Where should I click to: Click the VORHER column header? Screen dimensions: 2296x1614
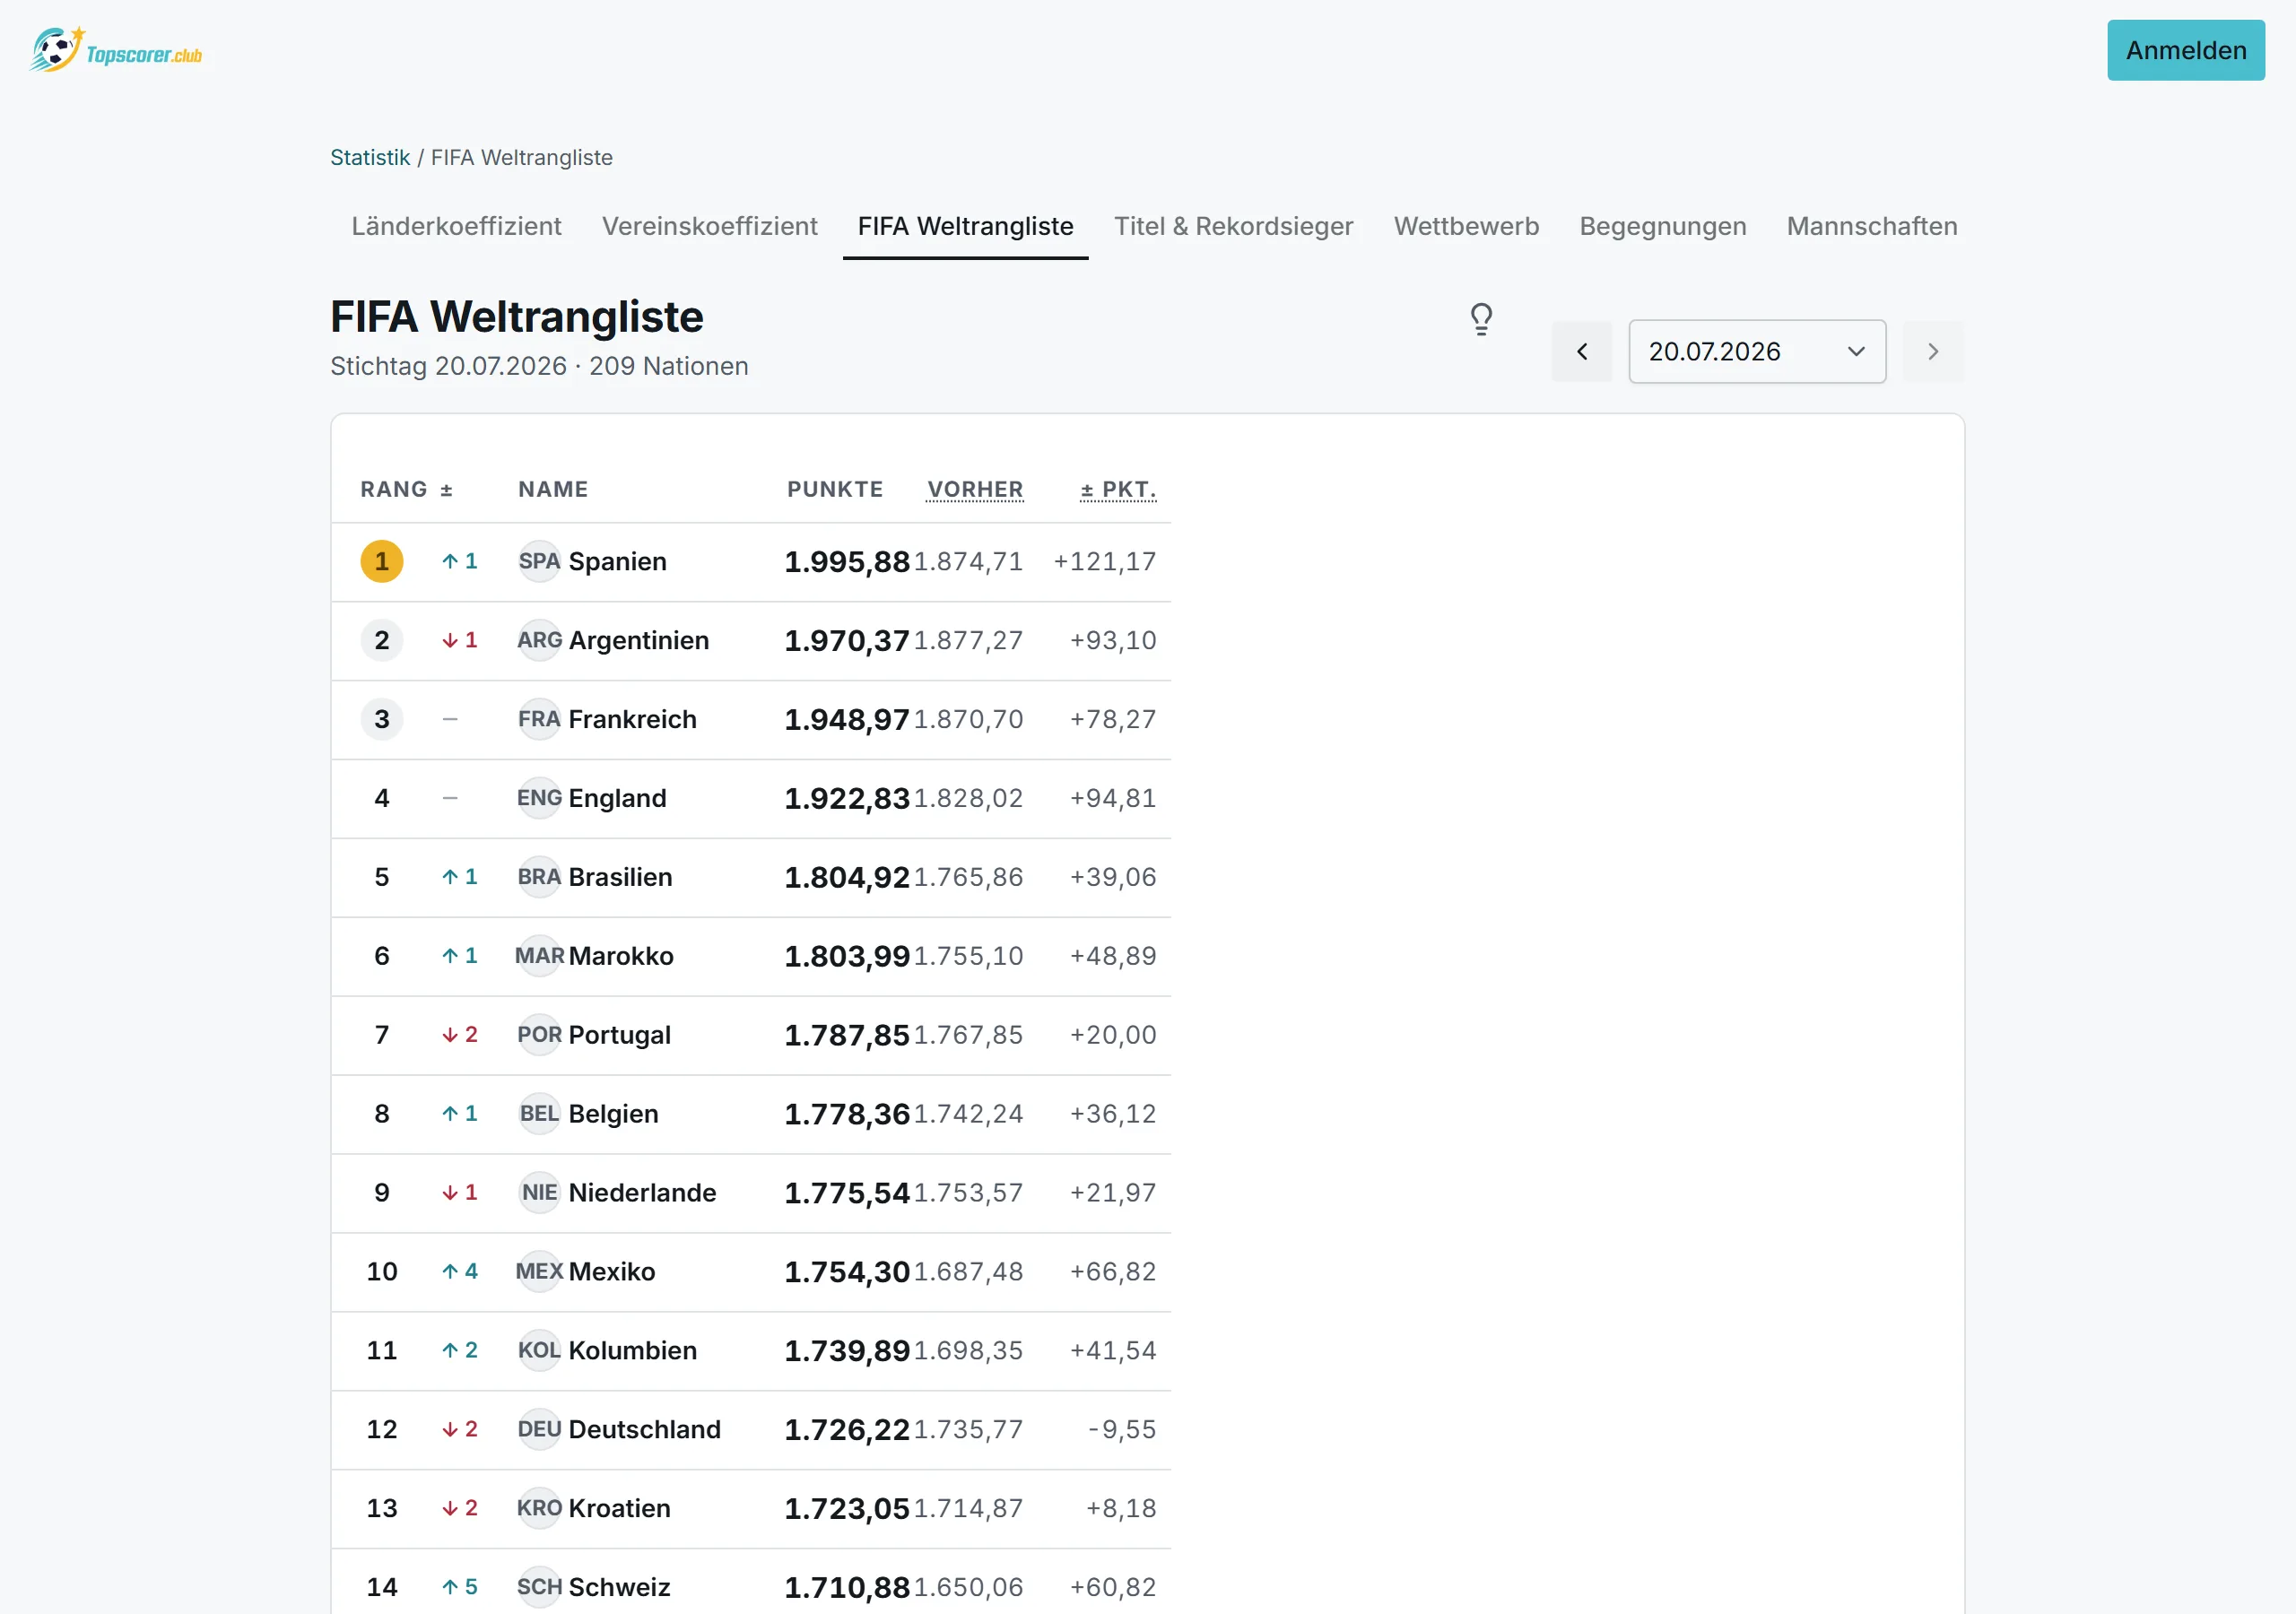pyautogui.click(x=975, y=489)
